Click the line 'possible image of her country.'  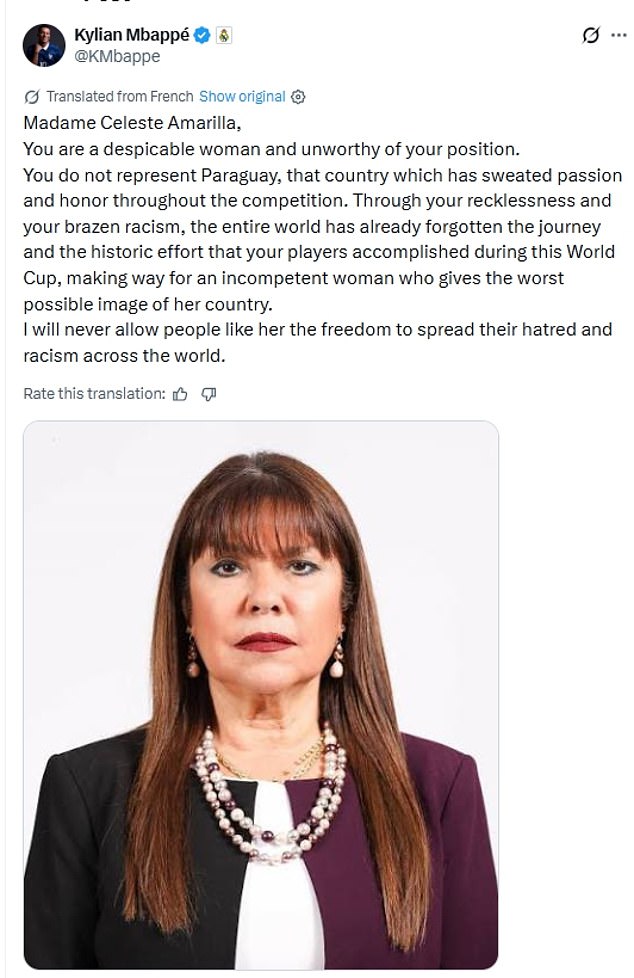point(148,304)
